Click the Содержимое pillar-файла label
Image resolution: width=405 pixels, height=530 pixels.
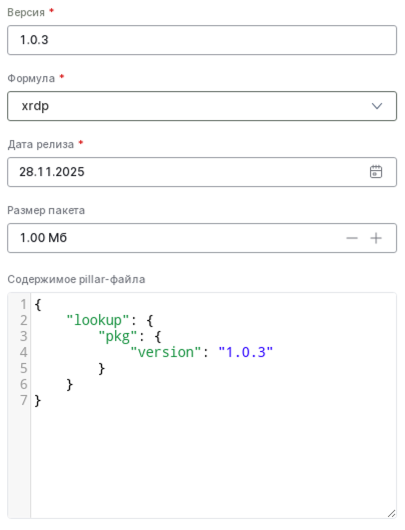coord(76,279)
